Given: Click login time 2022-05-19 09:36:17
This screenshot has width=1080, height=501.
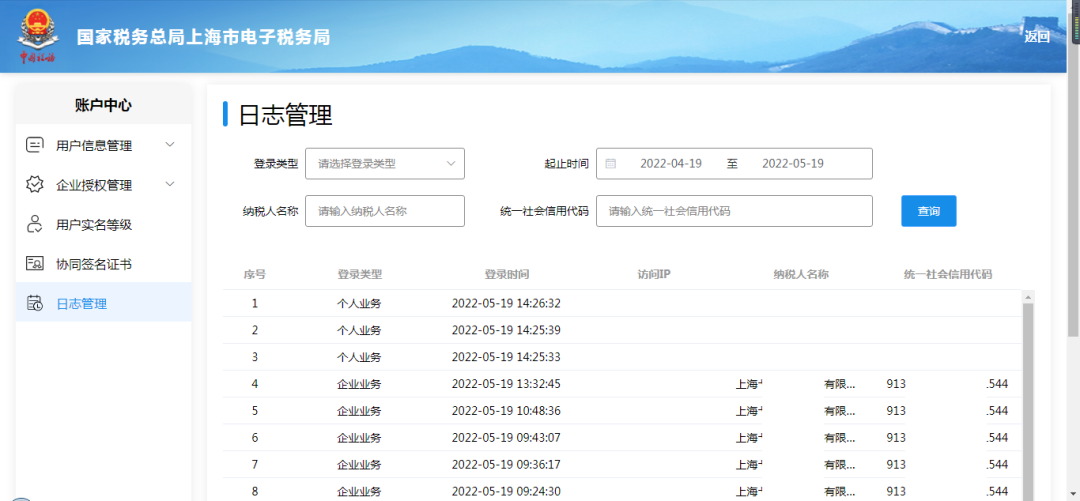Looking at the screenshot, I should click(x=506, y=464).
